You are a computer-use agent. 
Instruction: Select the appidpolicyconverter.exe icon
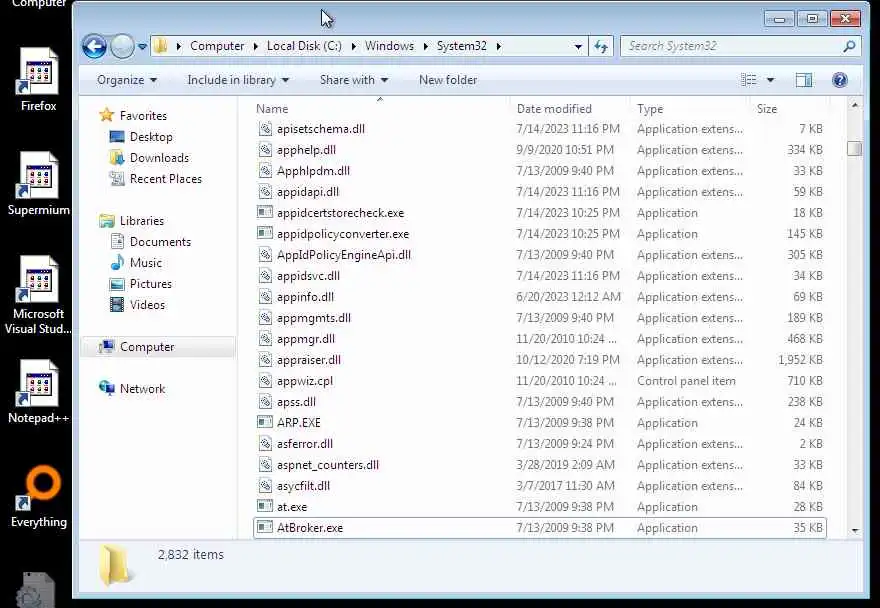[x=265, y=234]
